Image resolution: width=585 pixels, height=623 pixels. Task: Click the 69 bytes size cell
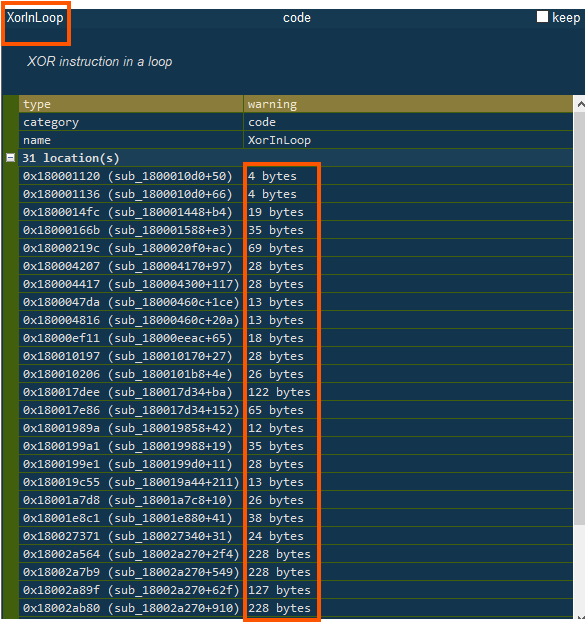[x=408, y=248]
